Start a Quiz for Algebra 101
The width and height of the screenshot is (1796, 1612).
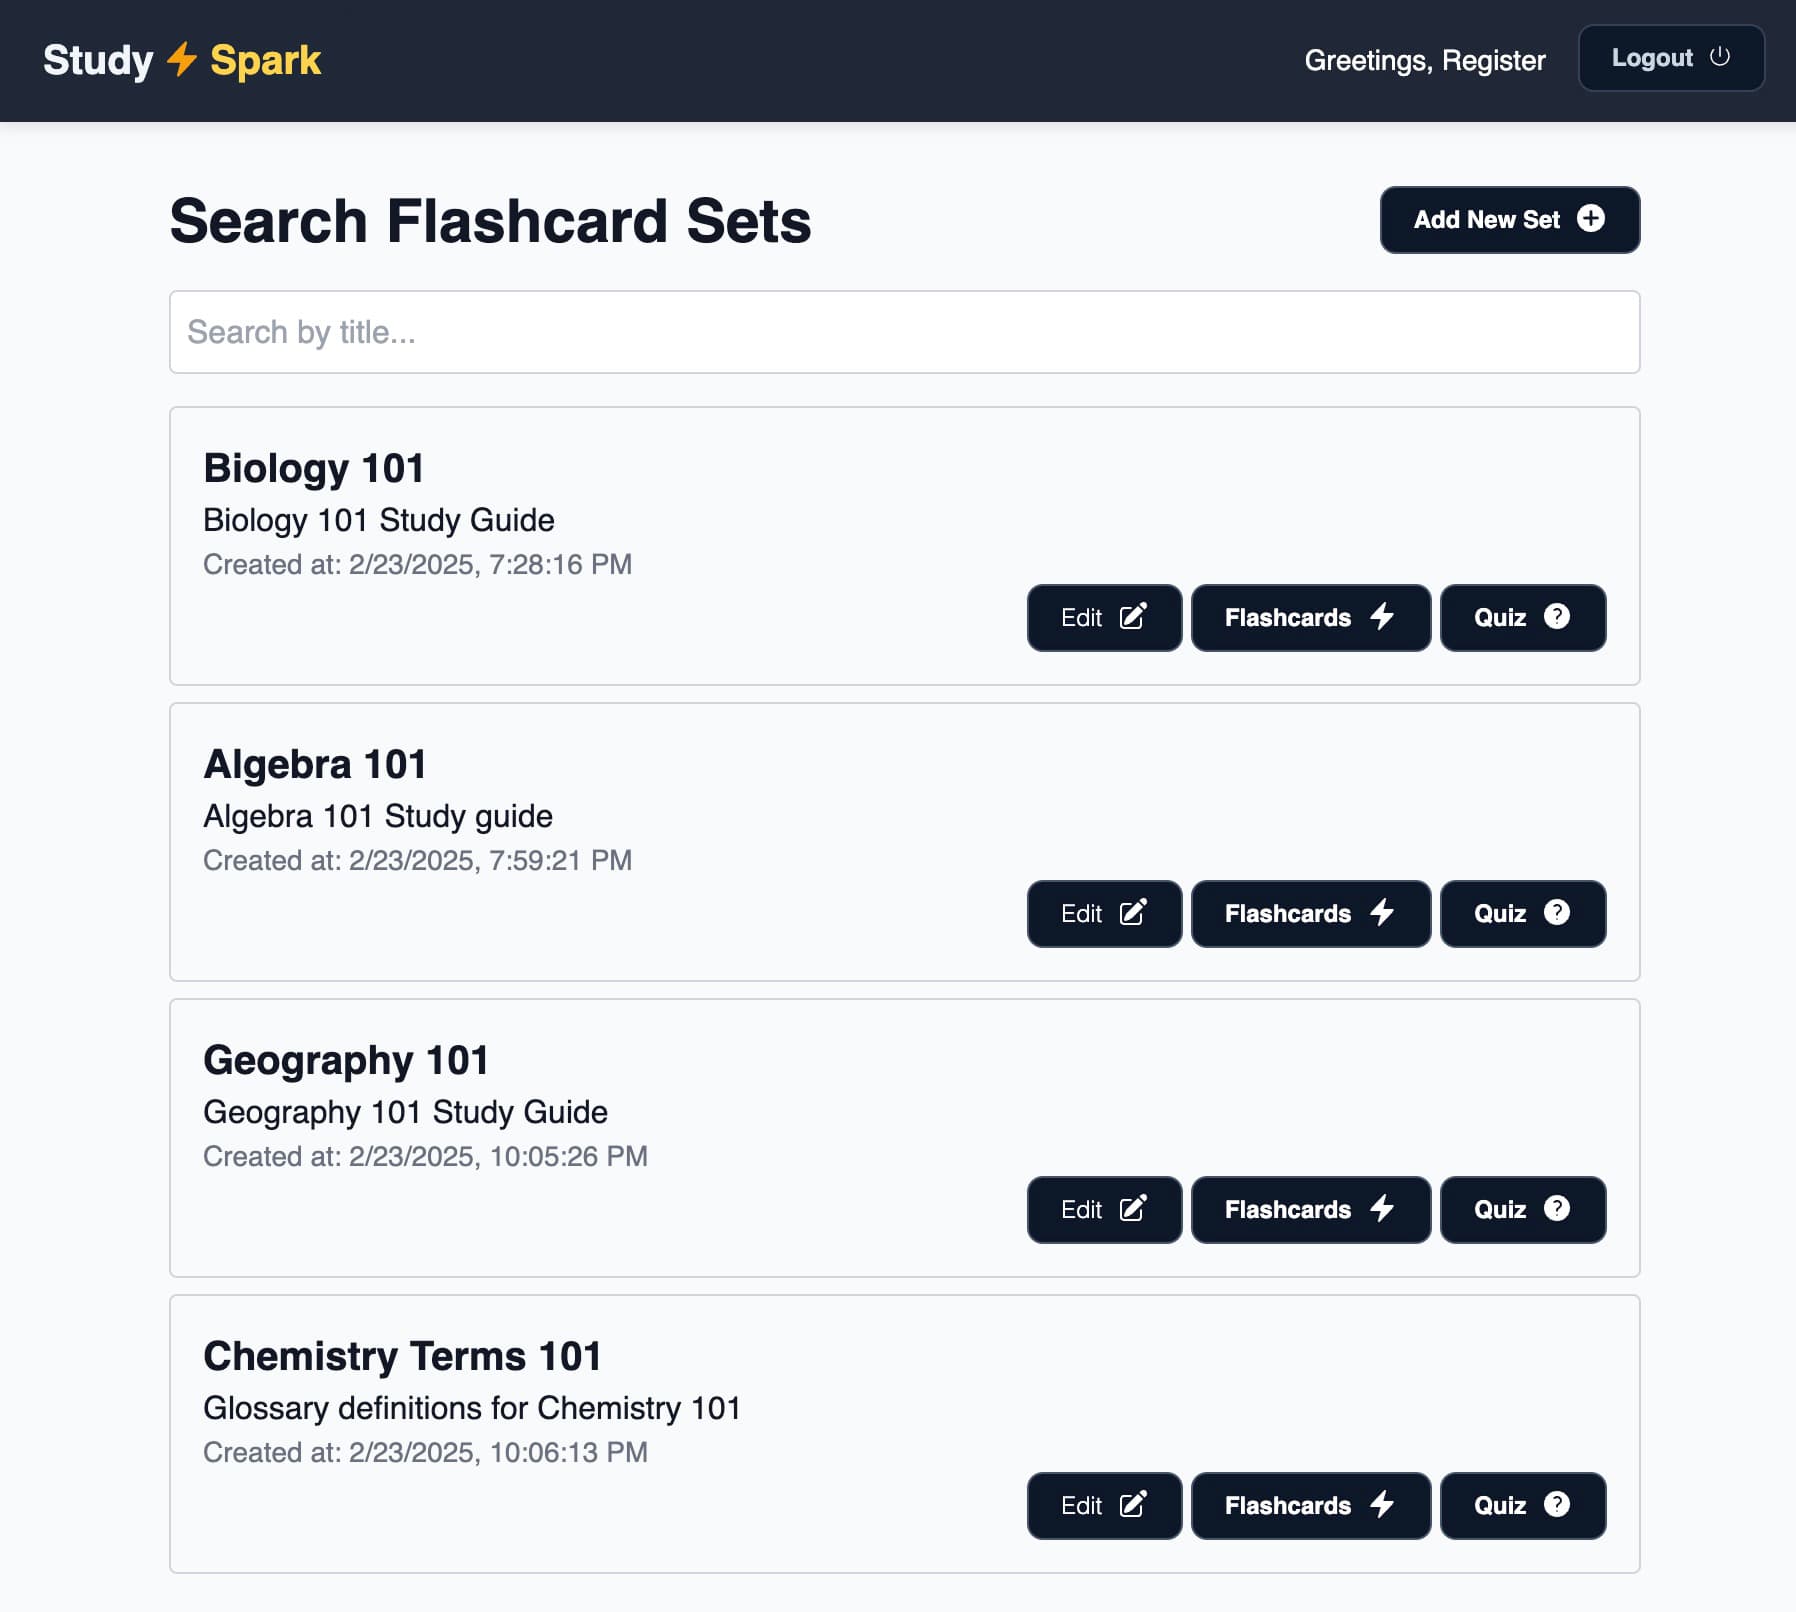coord(1522,913)
